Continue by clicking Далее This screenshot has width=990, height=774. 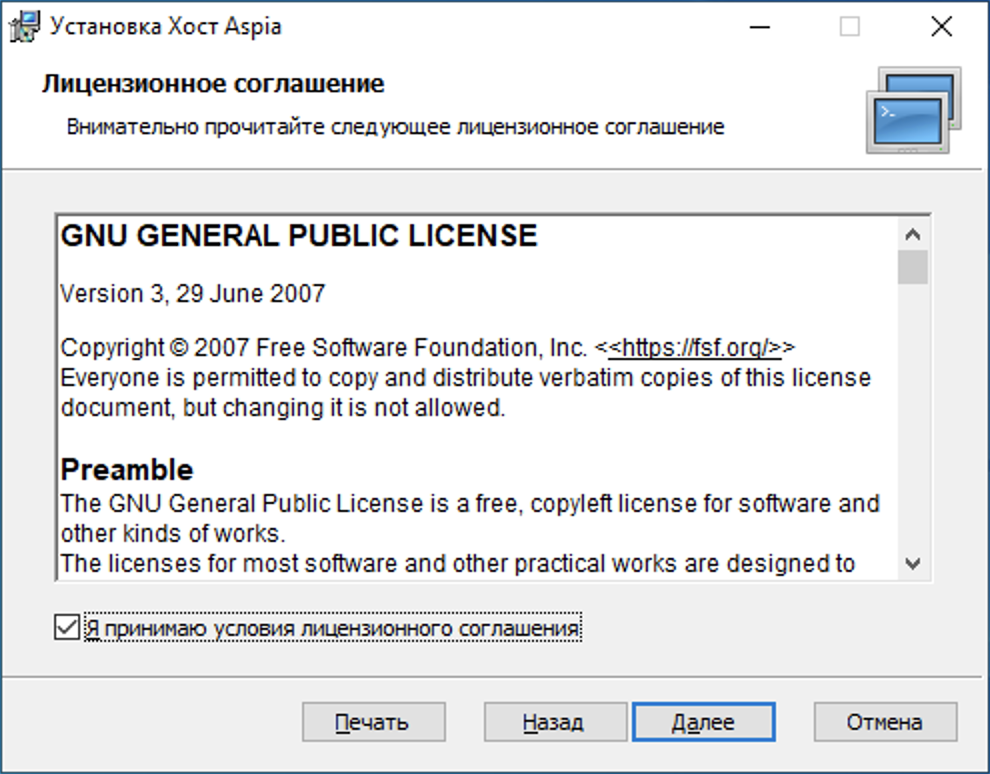point(703,722)
